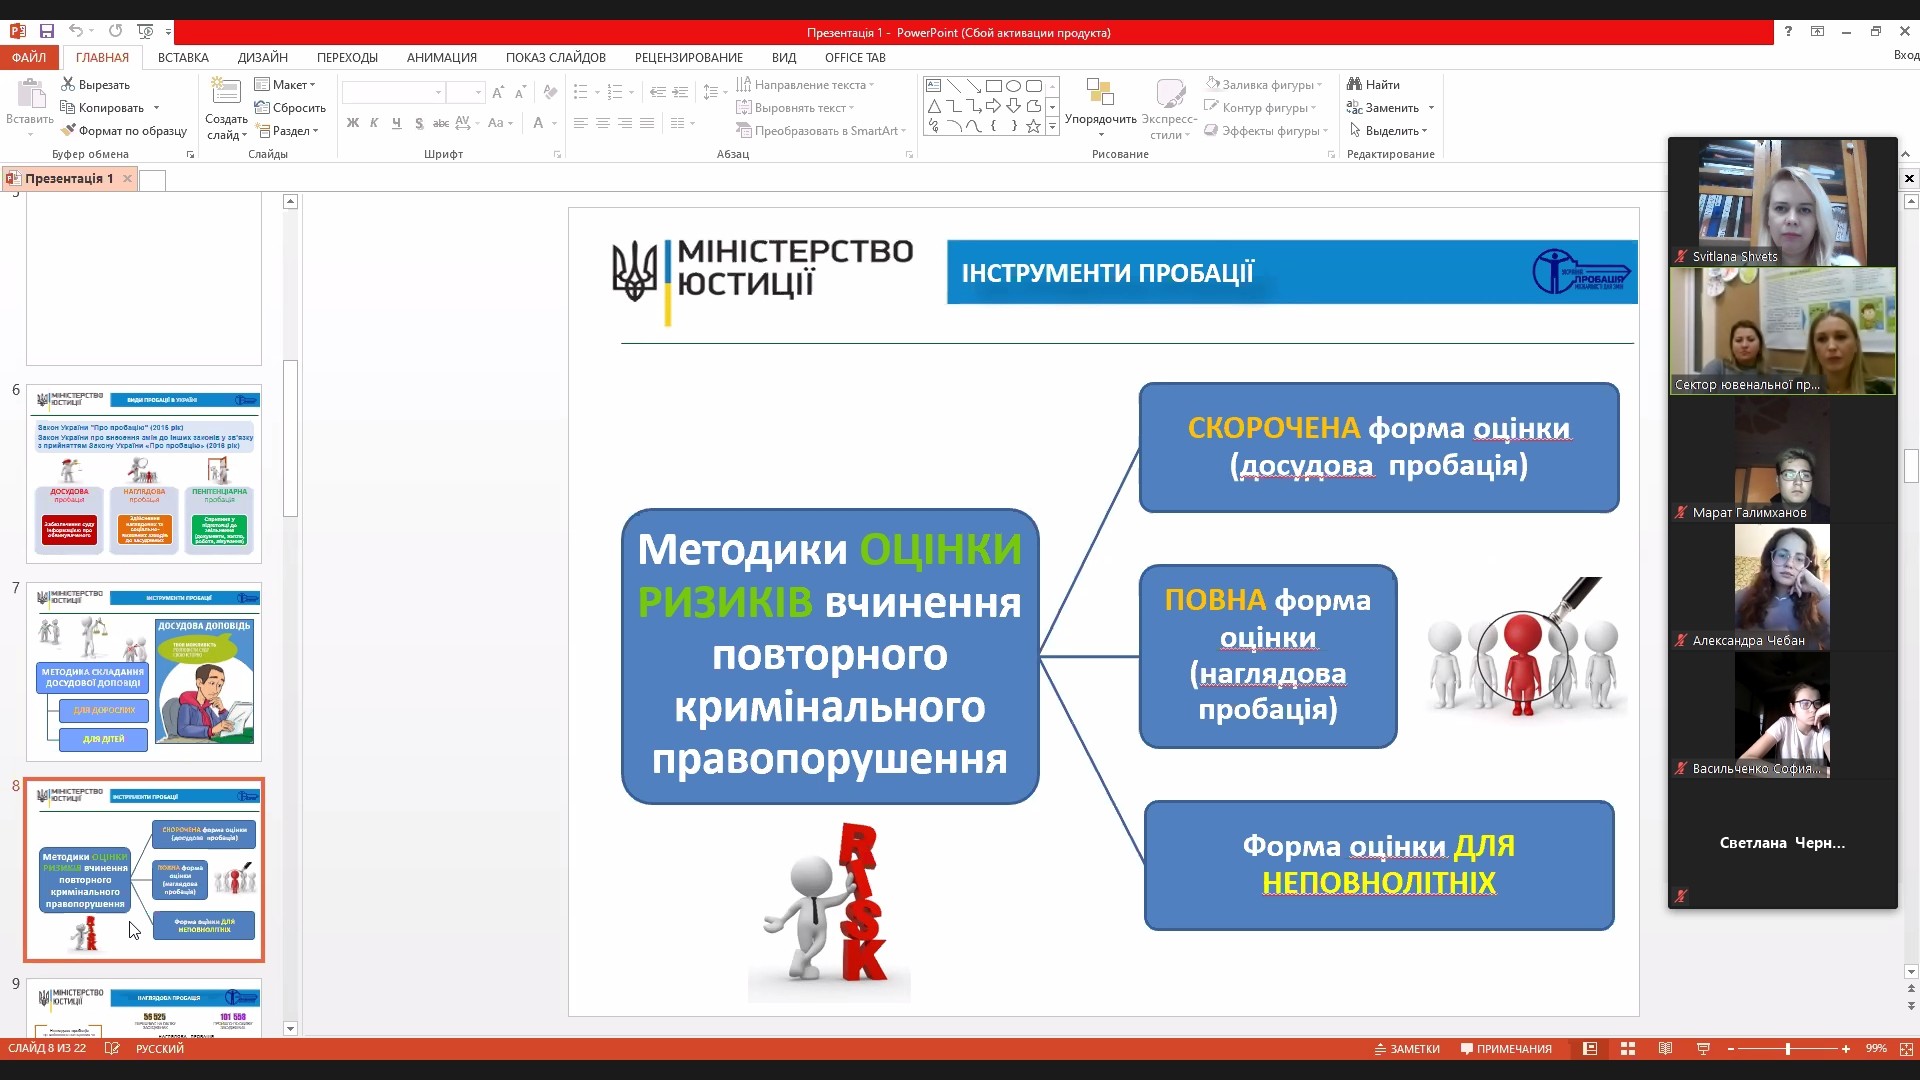Toggle bold text formatting
The width and height of the screenshot is (1920, 1080).
click(x=352, y=123)
